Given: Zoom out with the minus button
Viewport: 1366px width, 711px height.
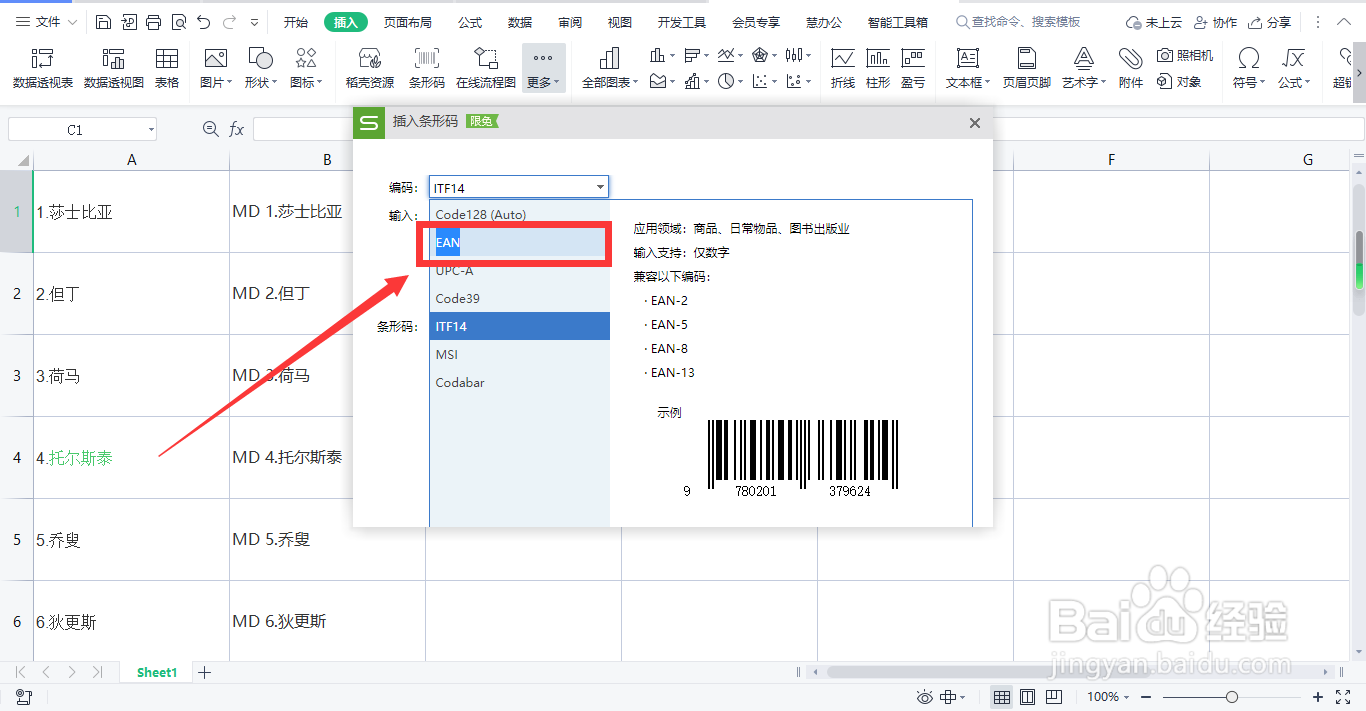Looking at the screenshot, I should [1148, 697].
